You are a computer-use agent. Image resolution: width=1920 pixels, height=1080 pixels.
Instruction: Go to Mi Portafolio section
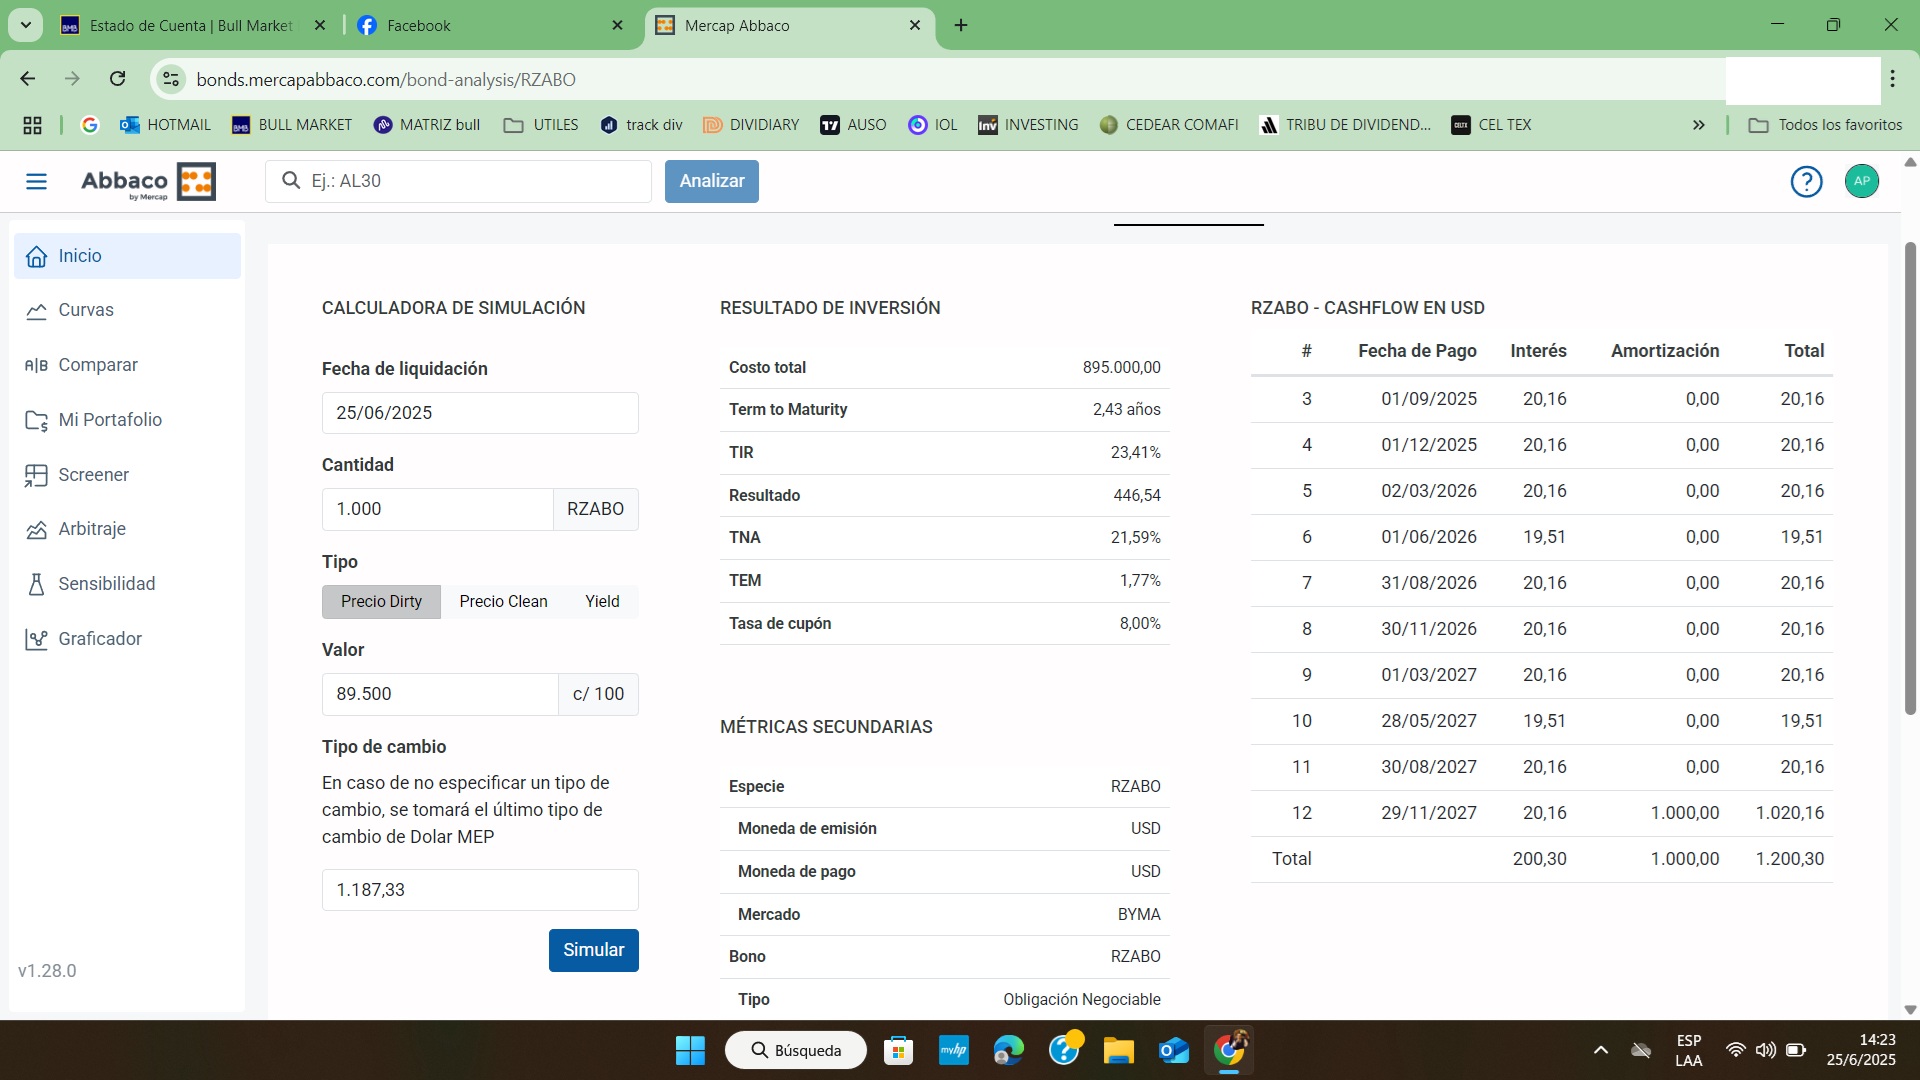110,420
